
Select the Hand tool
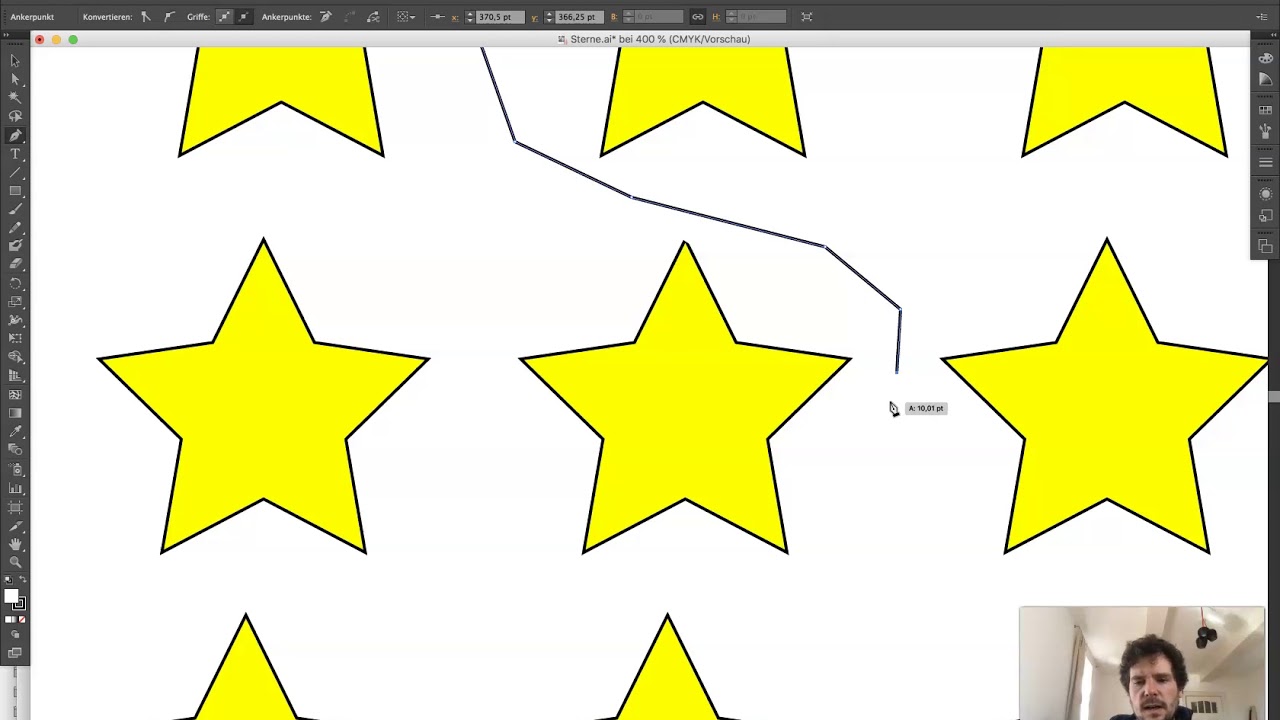click(x=15, y=544)
